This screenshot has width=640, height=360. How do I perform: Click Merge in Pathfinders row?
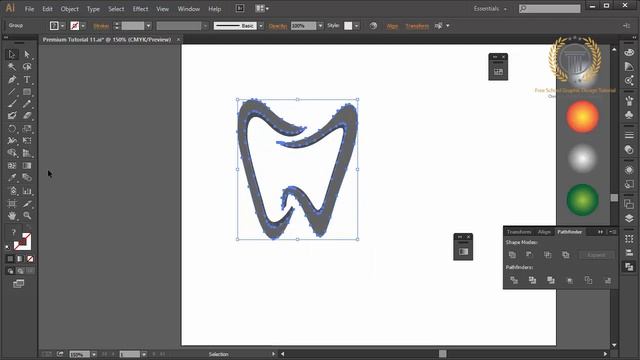[551, 280]
